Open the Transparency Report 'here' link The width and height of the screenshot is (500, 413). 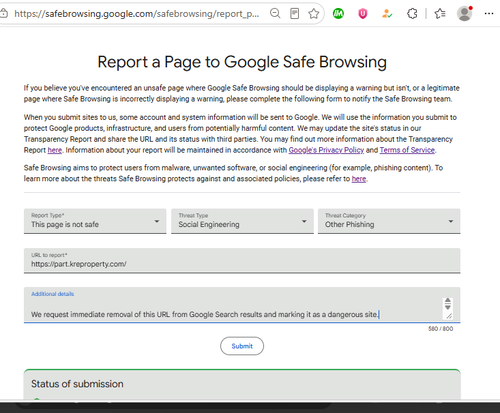55,150
